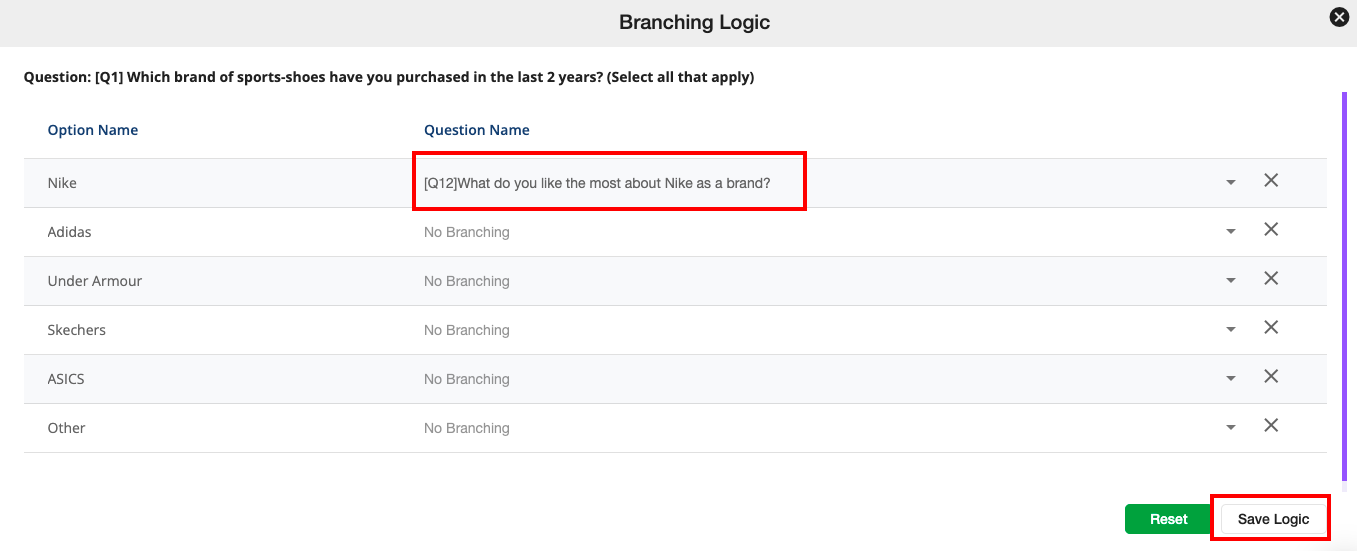Click the Other option label
Screen dimensions: 1357x551
tap(67, 428)
